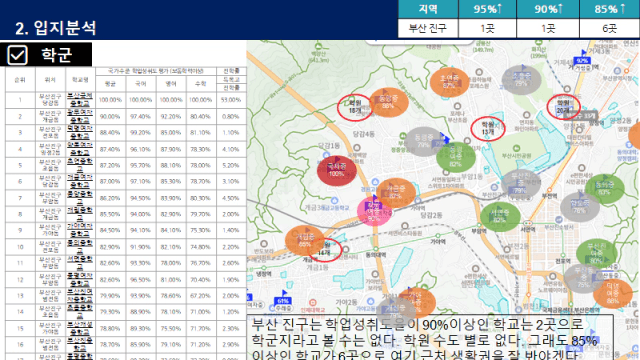Select the pink 92% school marker
Screen dimensions: 640x360
pyautogui.click(x=374, y=211)
